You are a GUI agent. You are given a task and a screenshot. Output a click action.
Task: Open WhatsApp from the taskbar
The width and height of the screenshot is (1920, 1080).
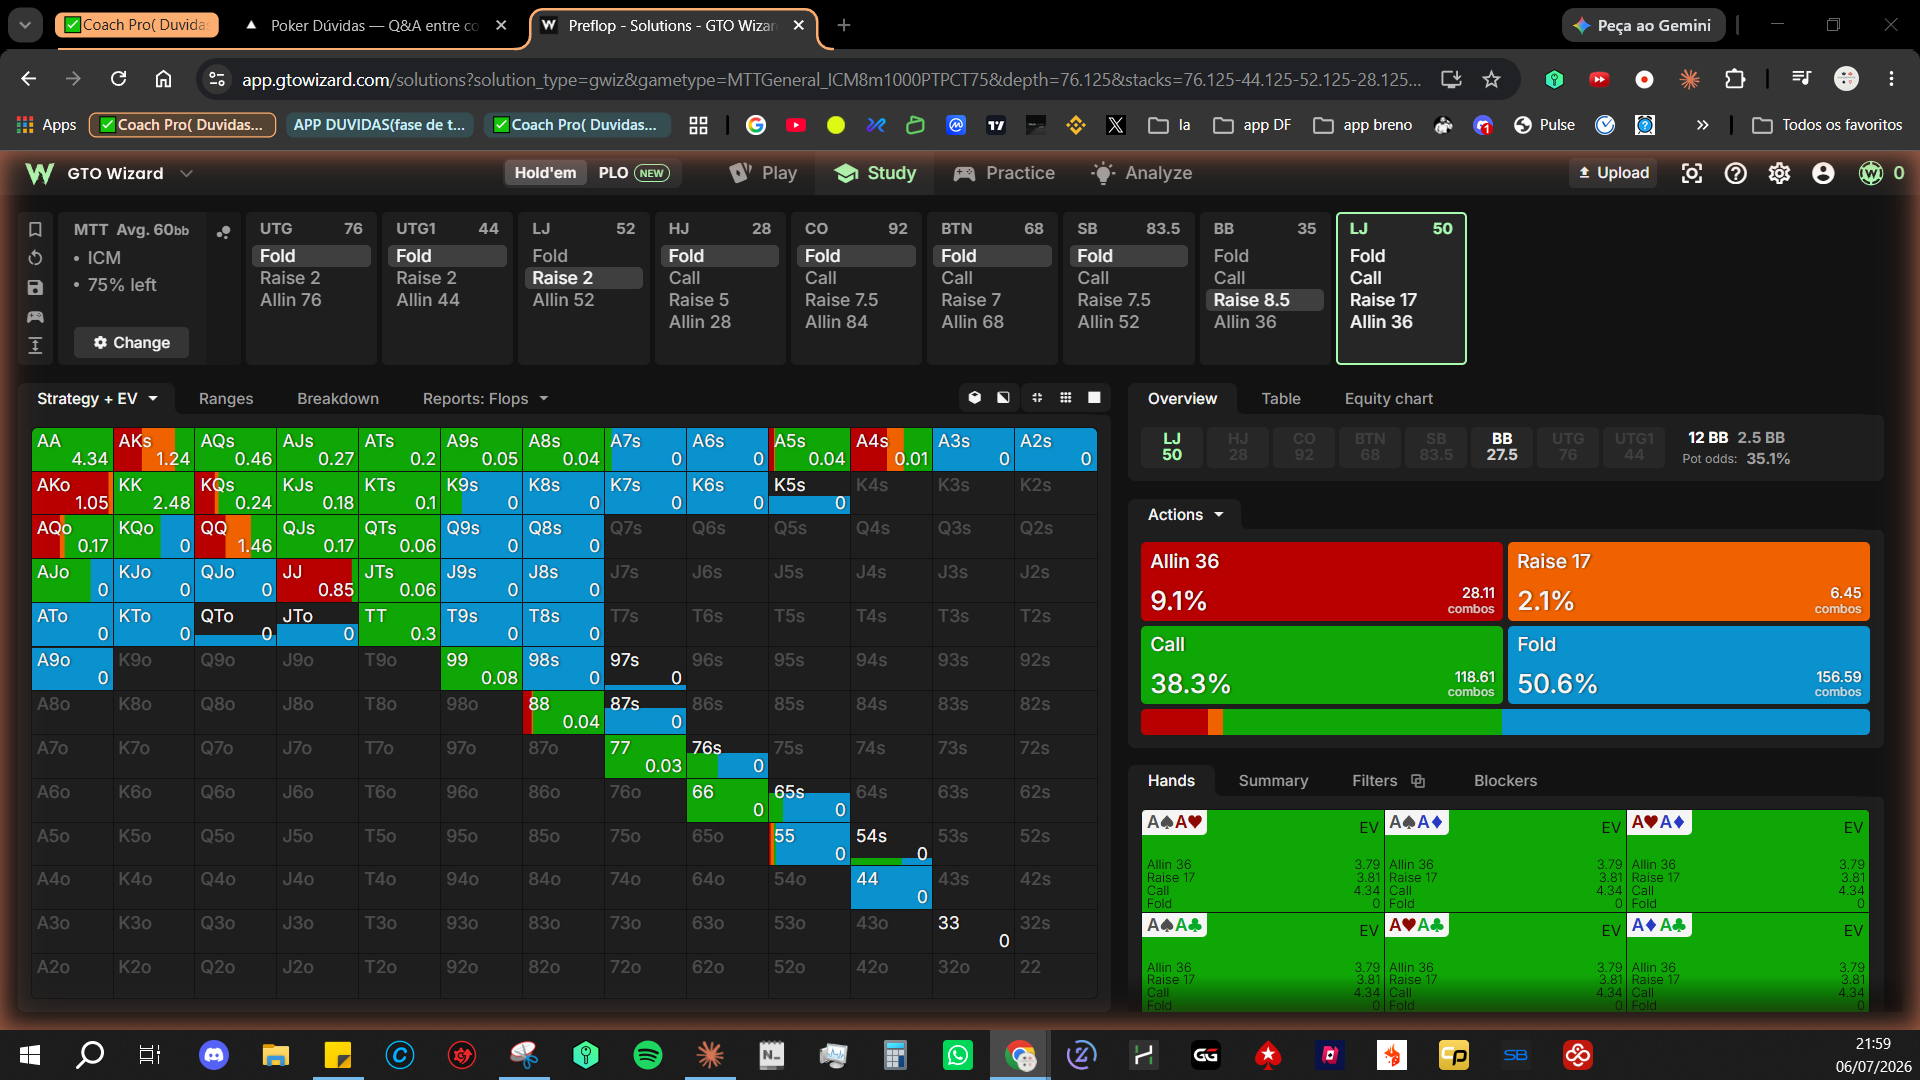point(957,1054)
